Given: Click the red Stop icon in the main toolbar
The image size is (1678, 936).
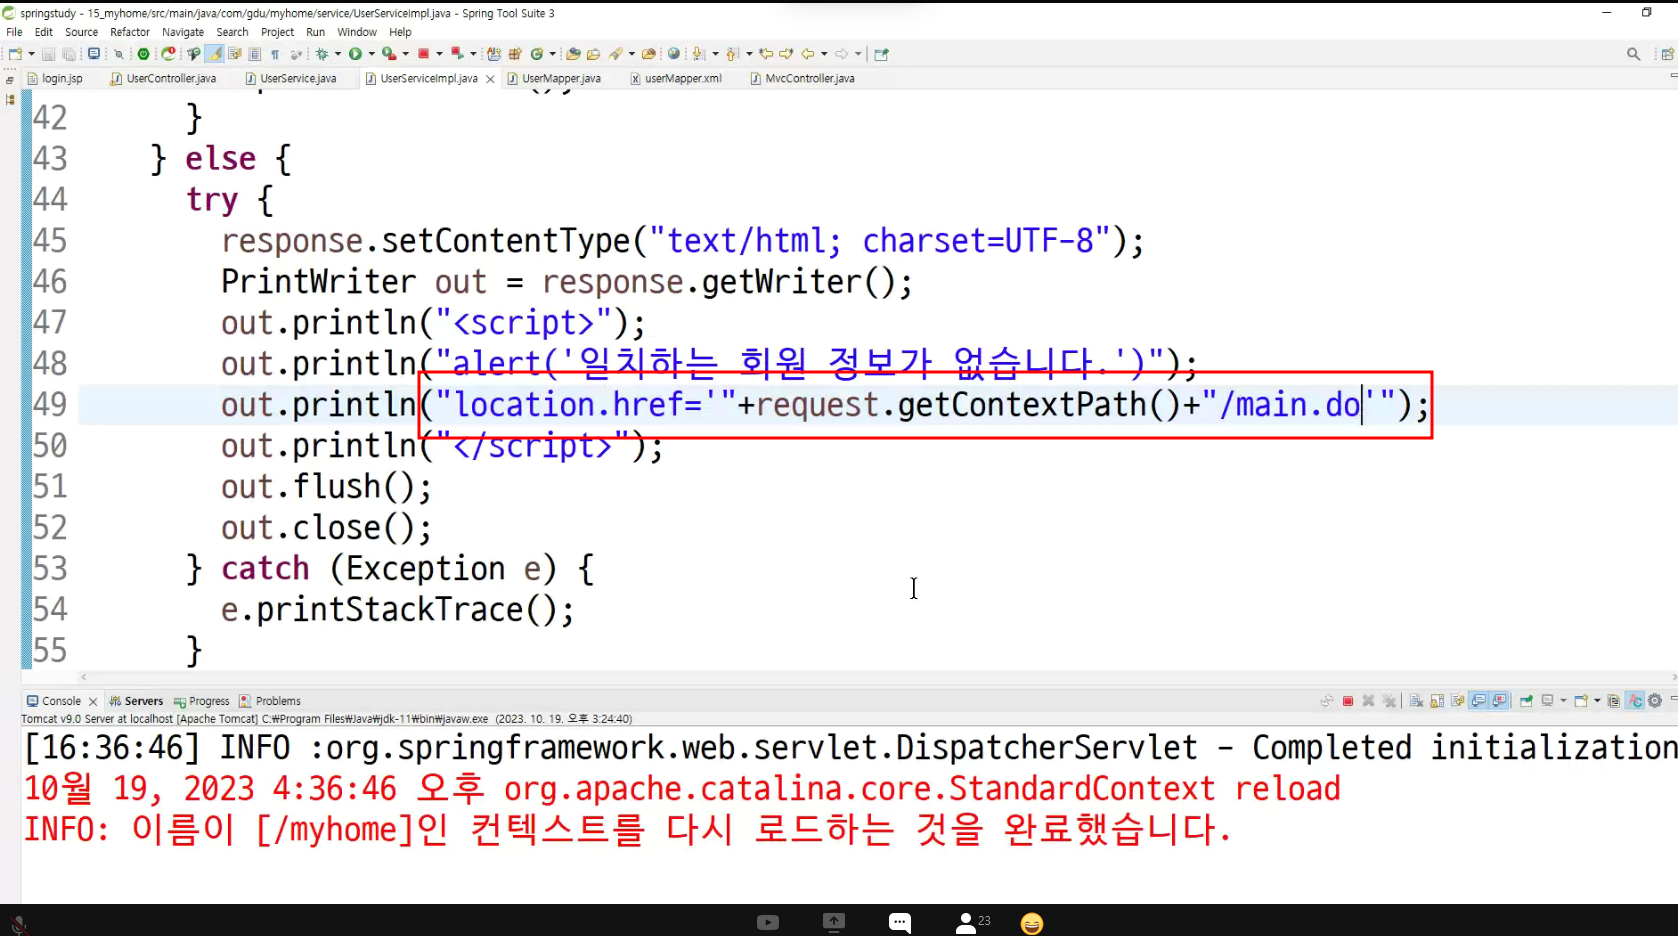Looking at the screenshot, I should pos(423,54).
